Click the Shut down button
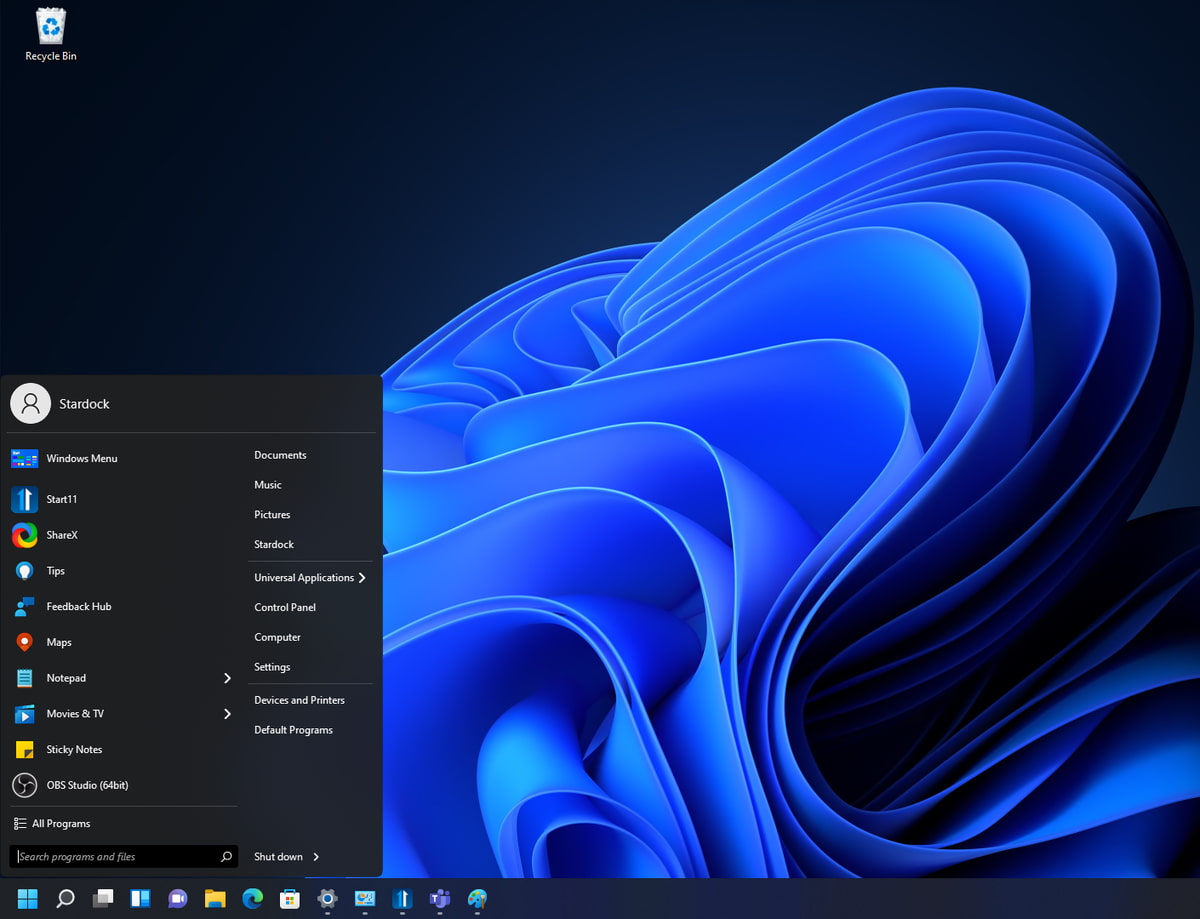Screen dimensions: 1200x919 click(278, 857)
